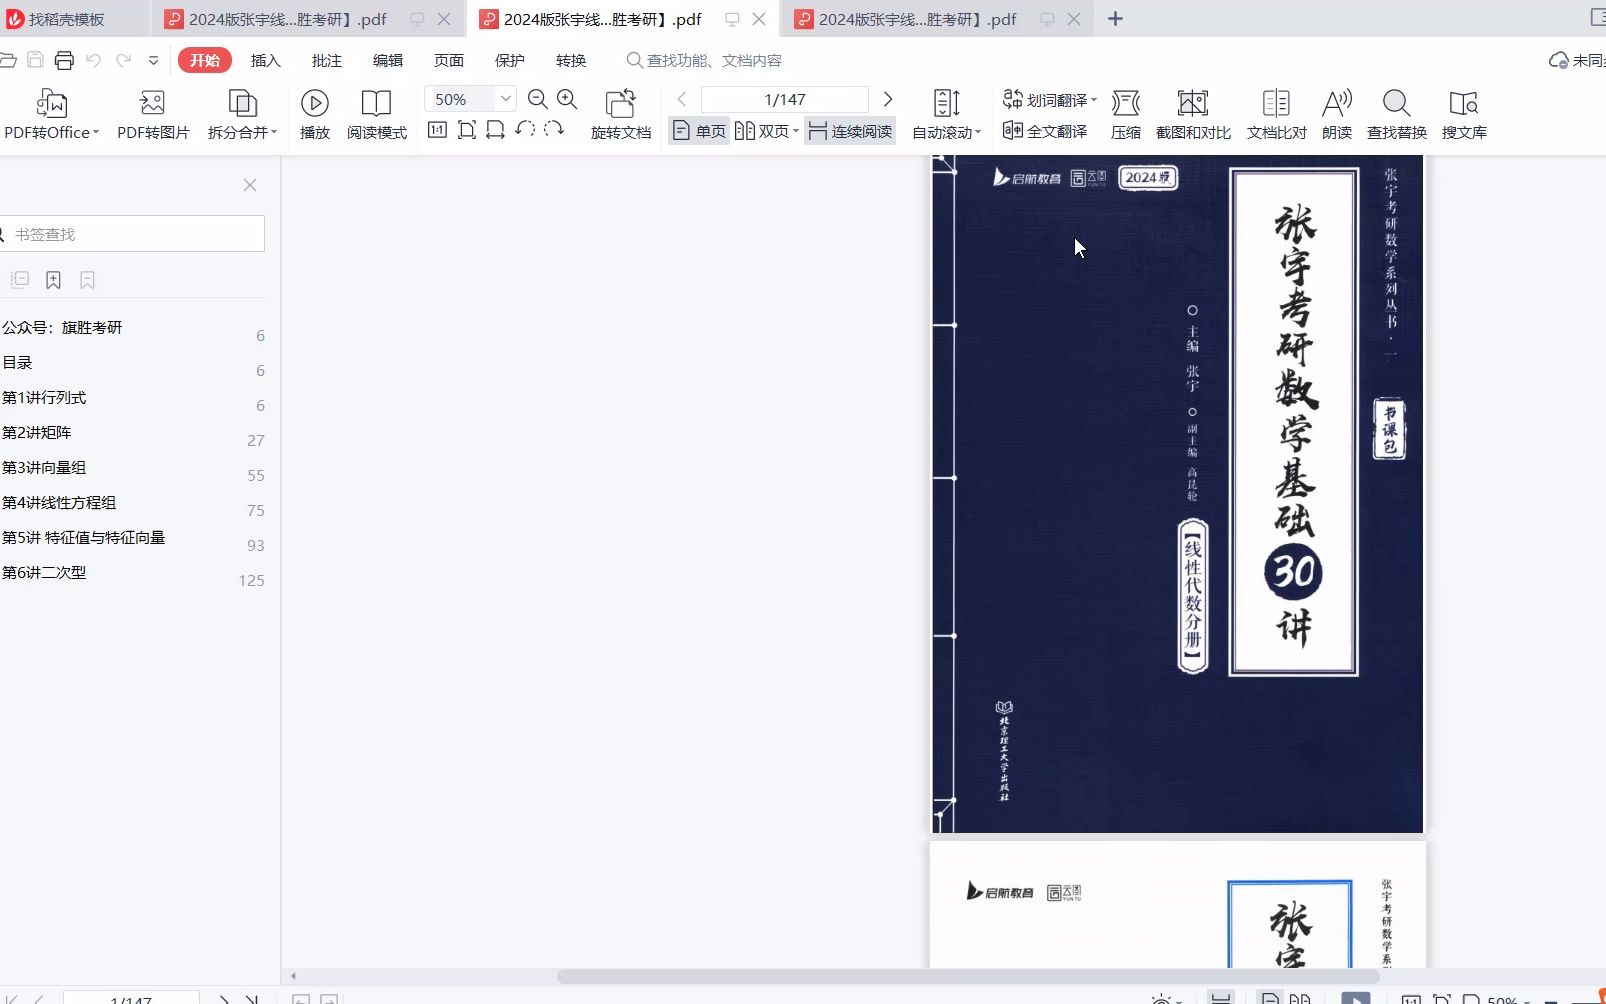The width and height of the screenshot is (1606, 1004).
Task: Open 查找替换 find and replace
Action: pyautogui.click(x=1397, y=114)
